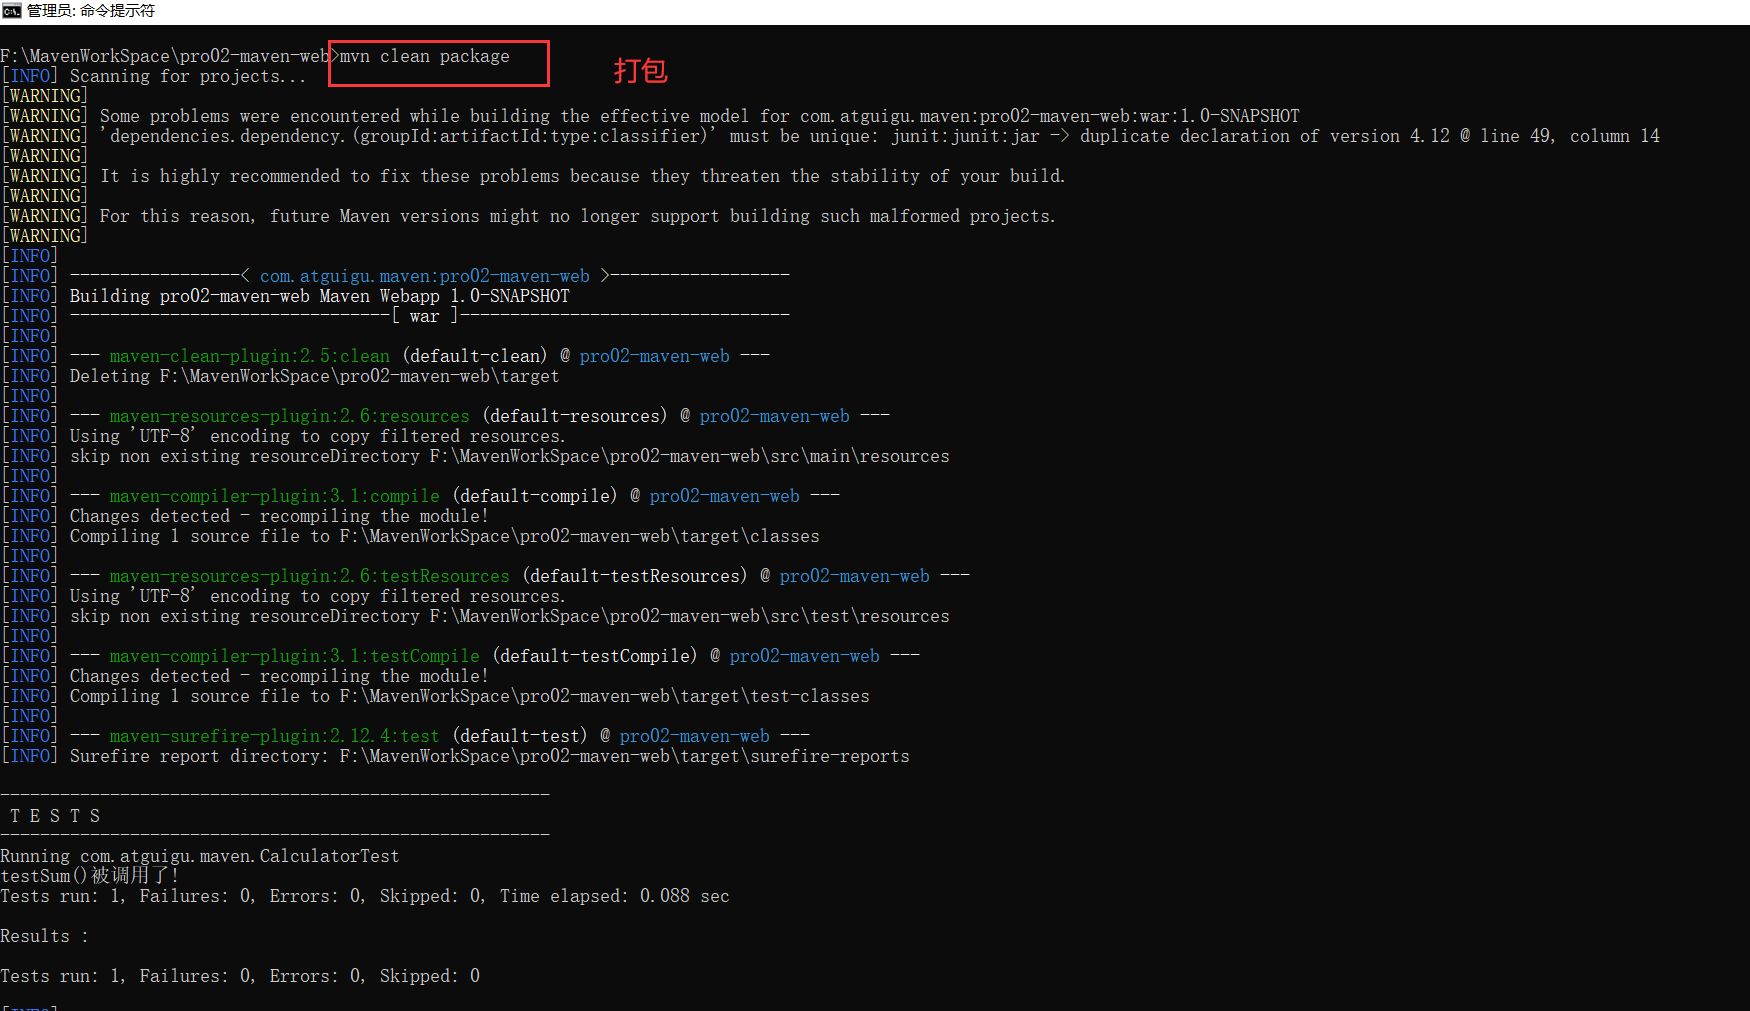Click 'maven-resources-plugin:2.6:resources' text

tap(290, 416)
